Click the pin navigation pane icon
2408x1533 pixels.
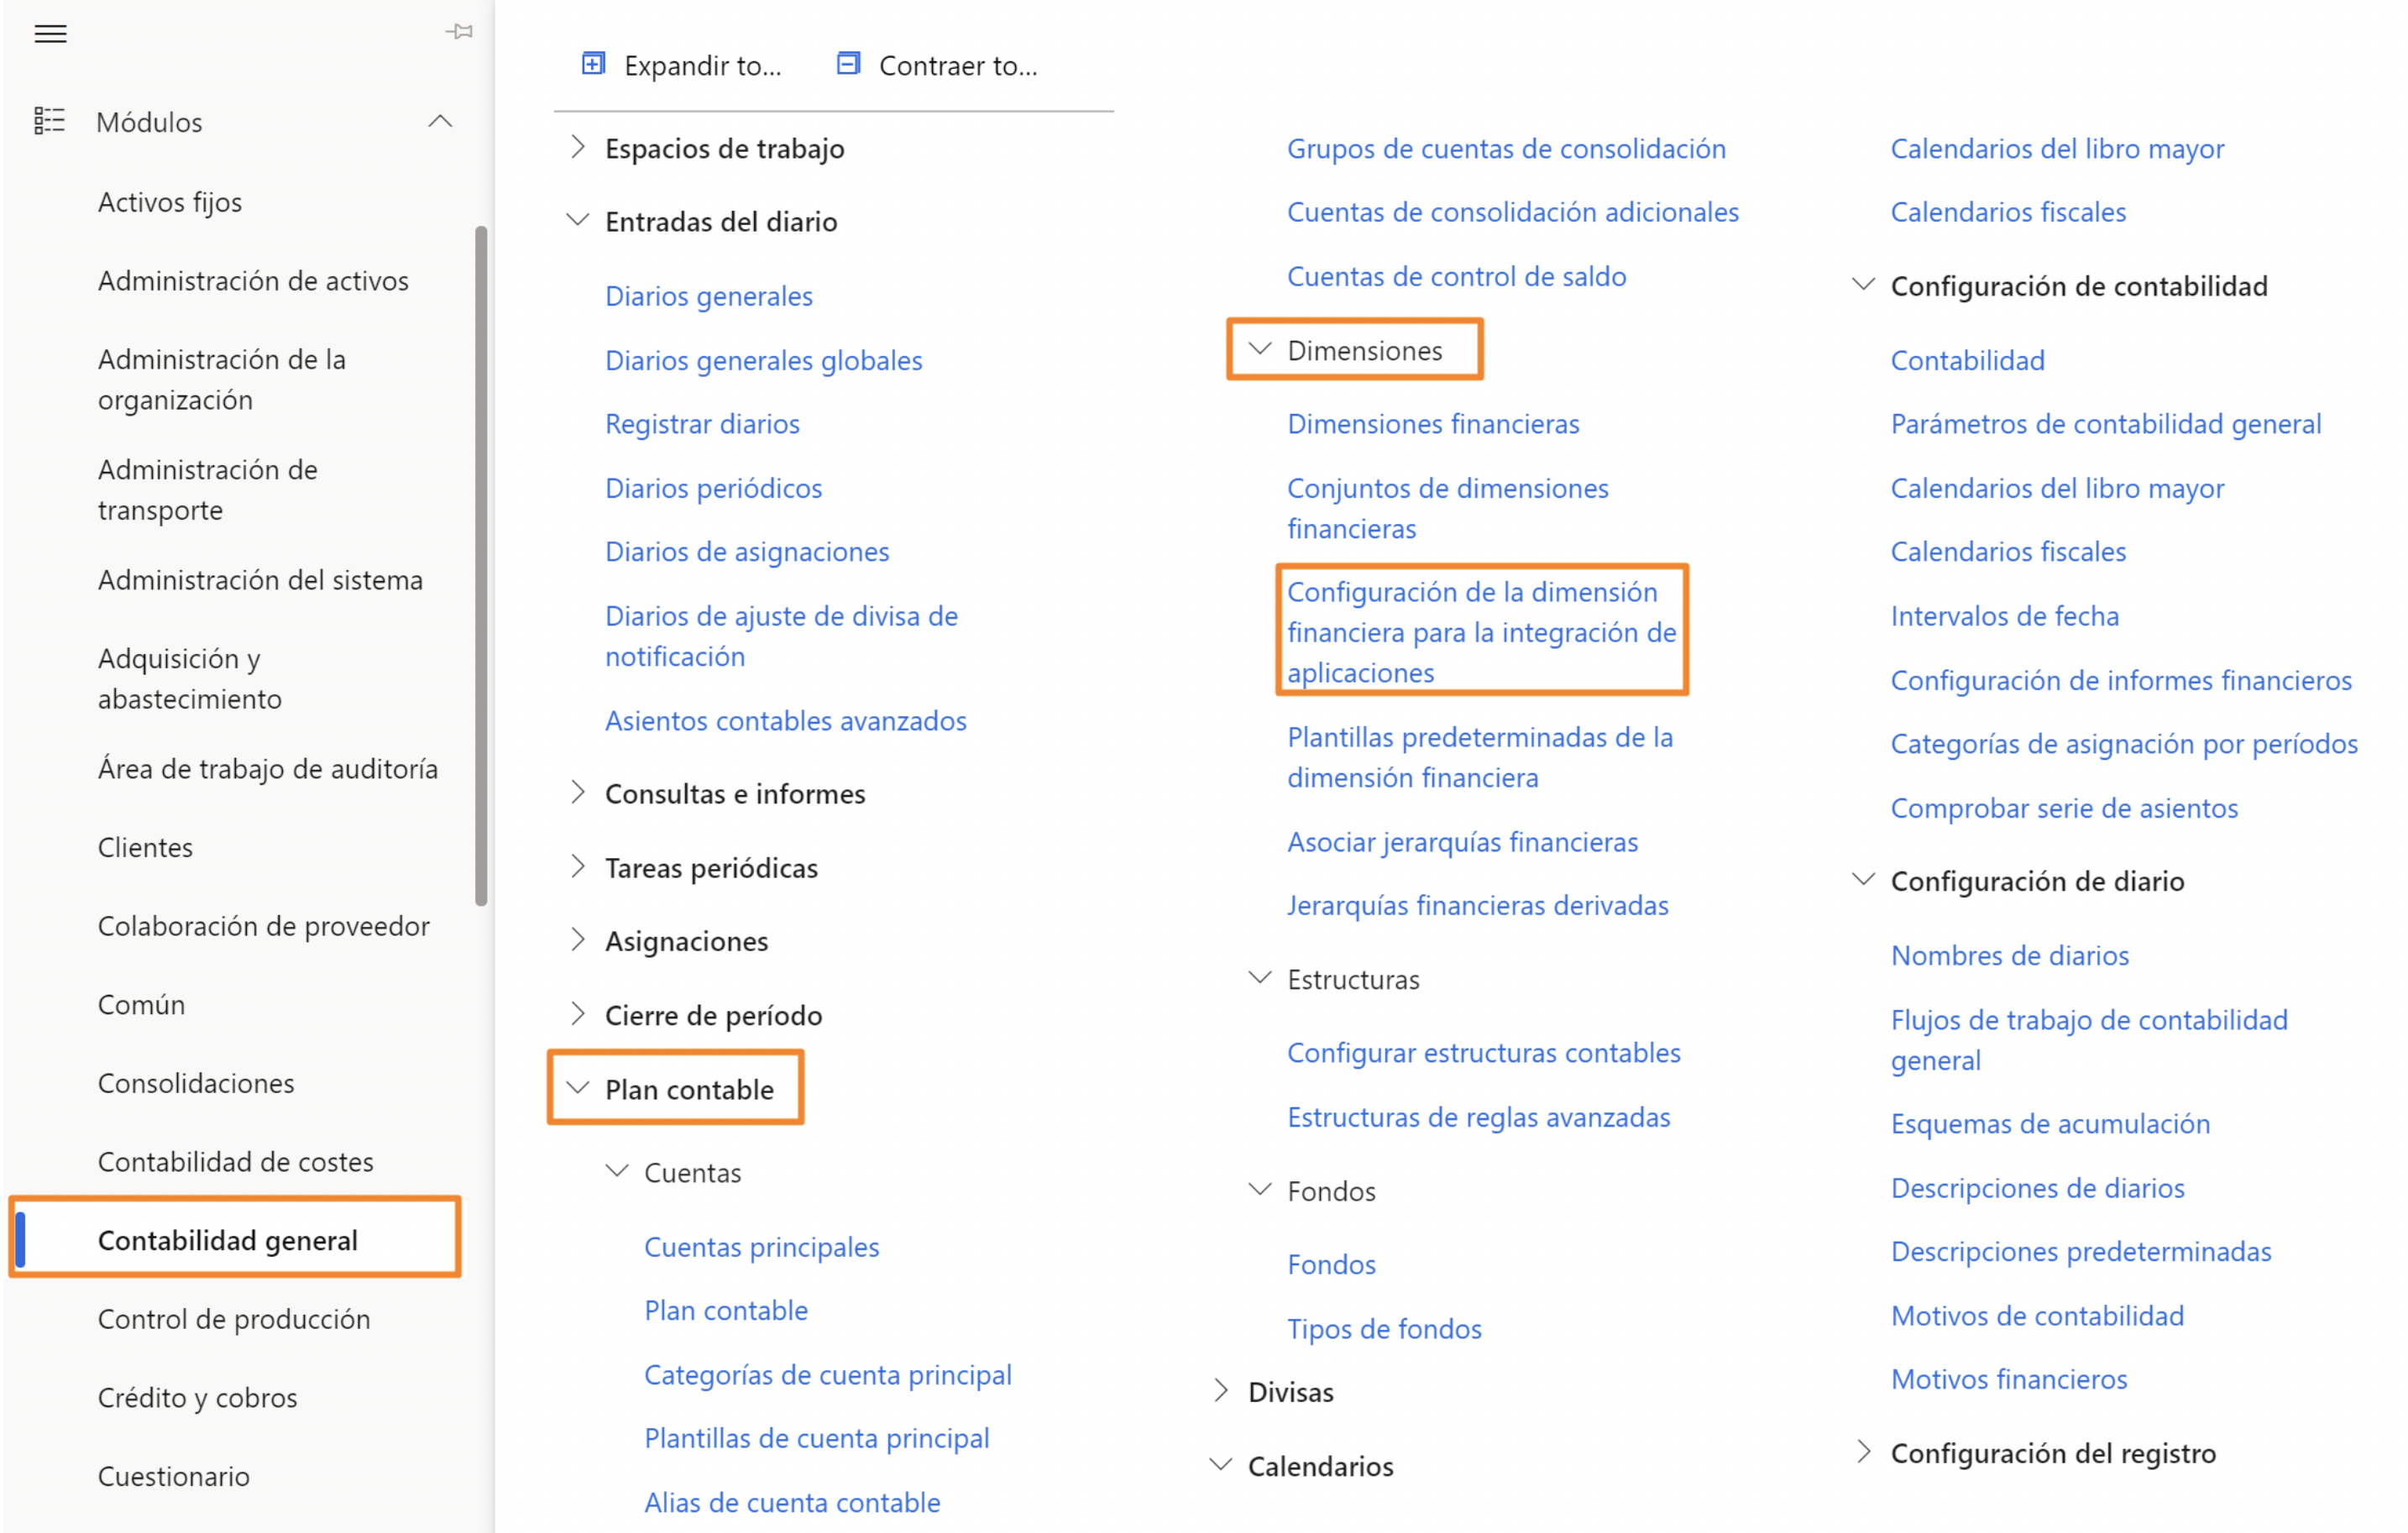[459, 31]
